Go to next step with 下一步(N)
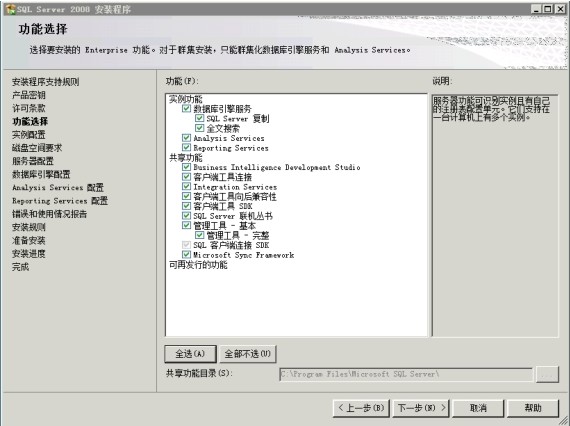 (x=421, y=408)
